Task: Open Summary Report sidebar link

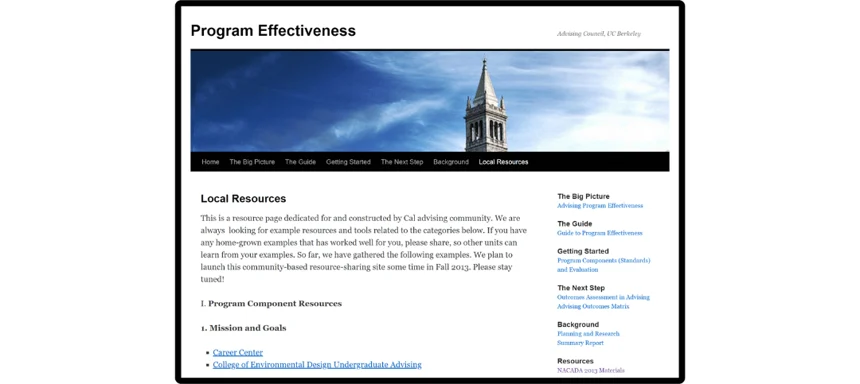Action: [580, 343]
